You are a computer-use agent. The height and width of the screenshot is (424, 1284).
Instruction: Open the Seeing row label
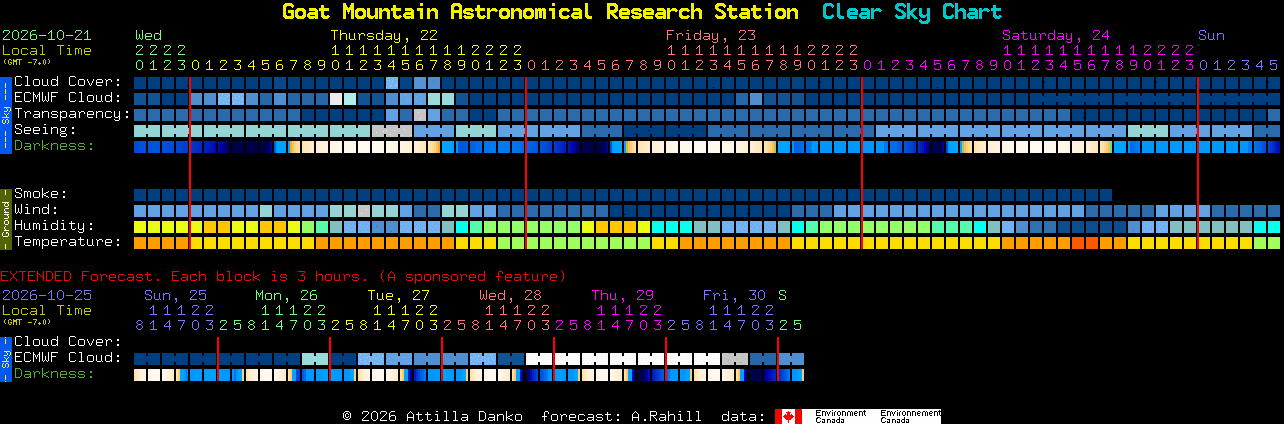45,130
